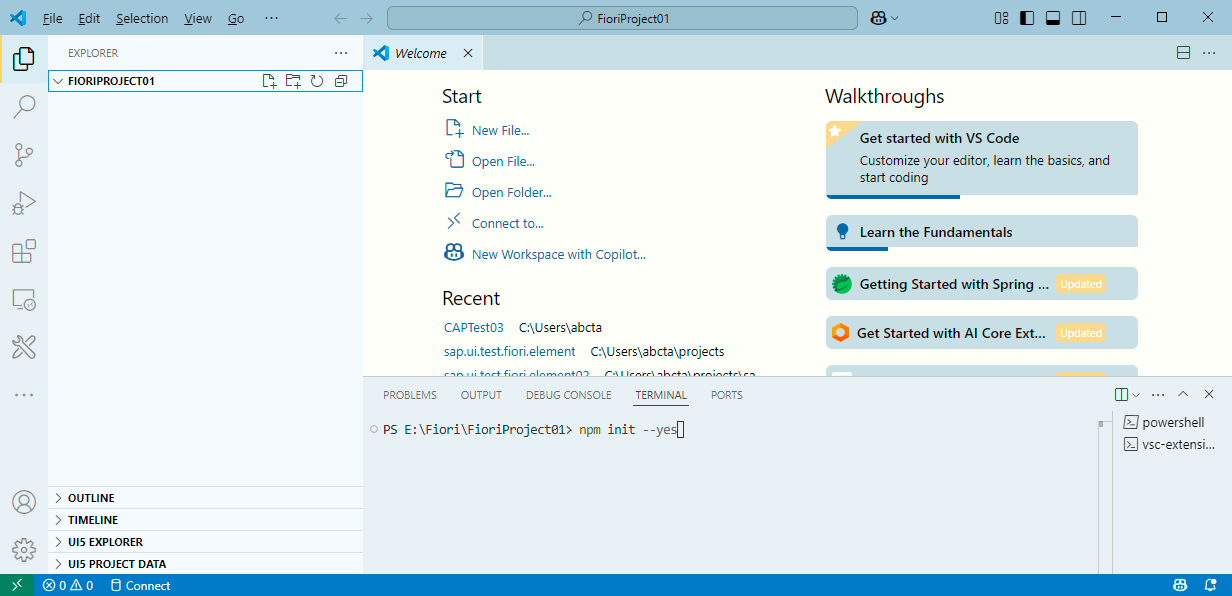
Task: Close the Welcome tab
Action: coord(467,53)
